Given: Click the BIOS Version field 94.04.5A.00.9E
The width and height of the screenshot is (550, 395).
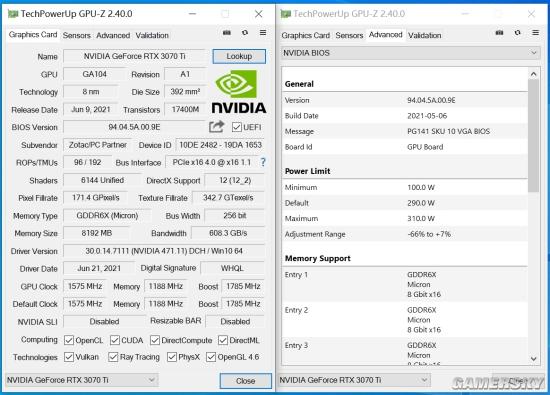Looking at the screenshot, I should 134,127.
